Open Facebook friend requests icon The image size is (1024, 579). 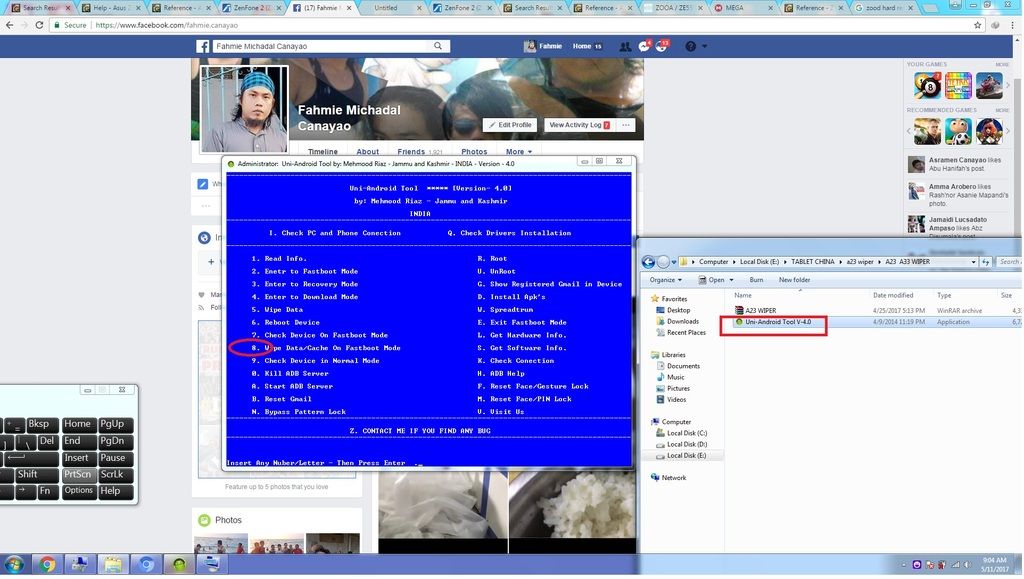pyautogui.click(x=625, y=46)
